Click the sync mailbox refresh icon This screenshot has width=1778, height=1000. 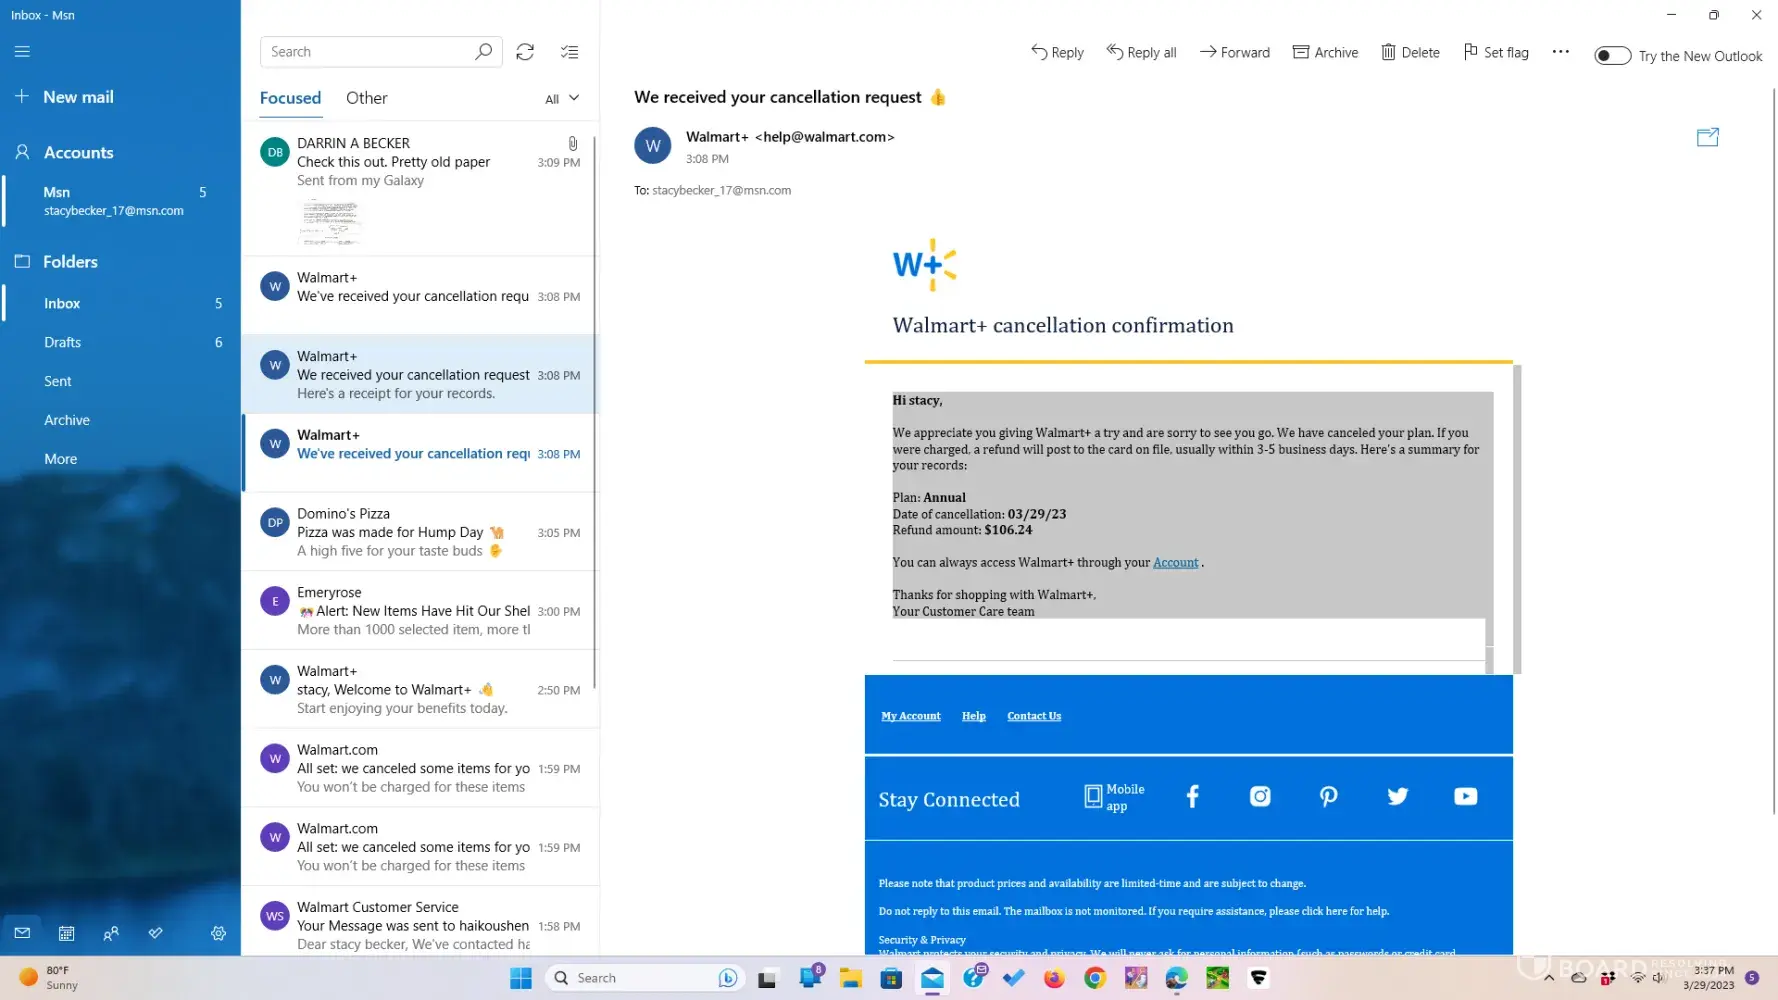click(525, 52)
